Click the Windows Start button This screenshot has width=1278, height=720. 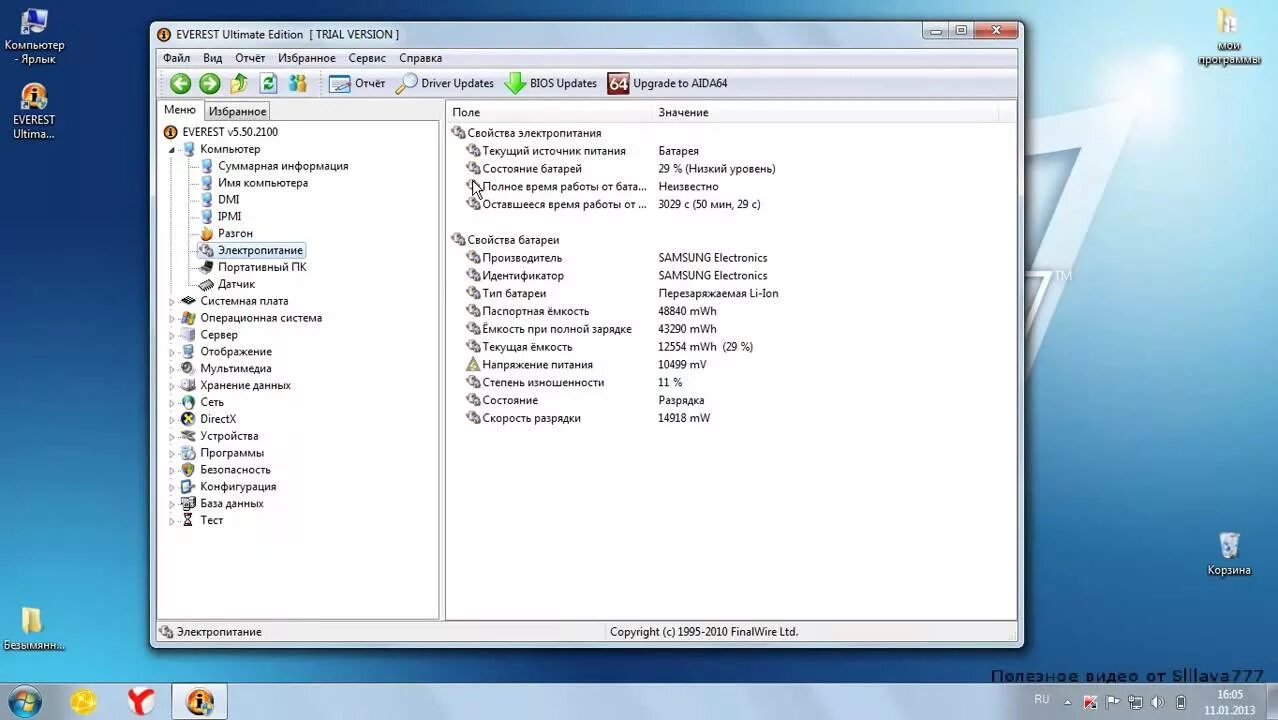(23, 702)
